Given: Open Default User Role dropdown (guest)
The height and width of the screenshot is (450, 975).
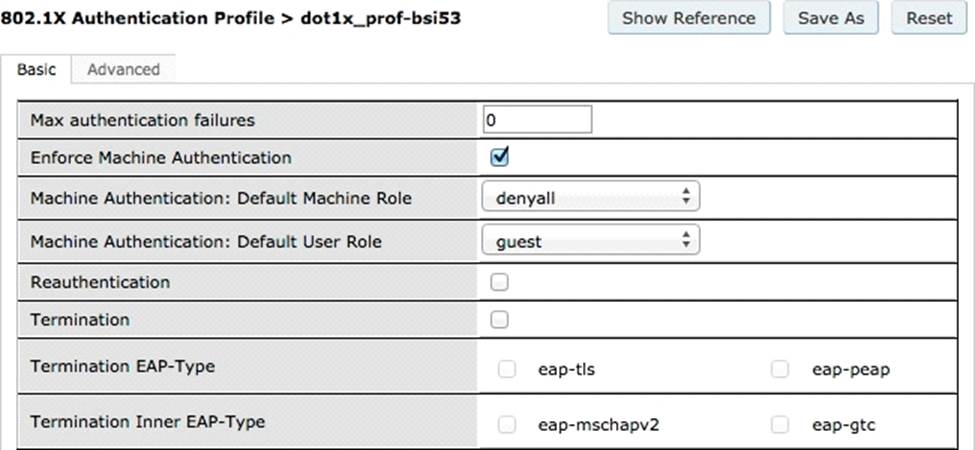Looking at the screenshot, I should pyautogui.click(x=589, y=241).
